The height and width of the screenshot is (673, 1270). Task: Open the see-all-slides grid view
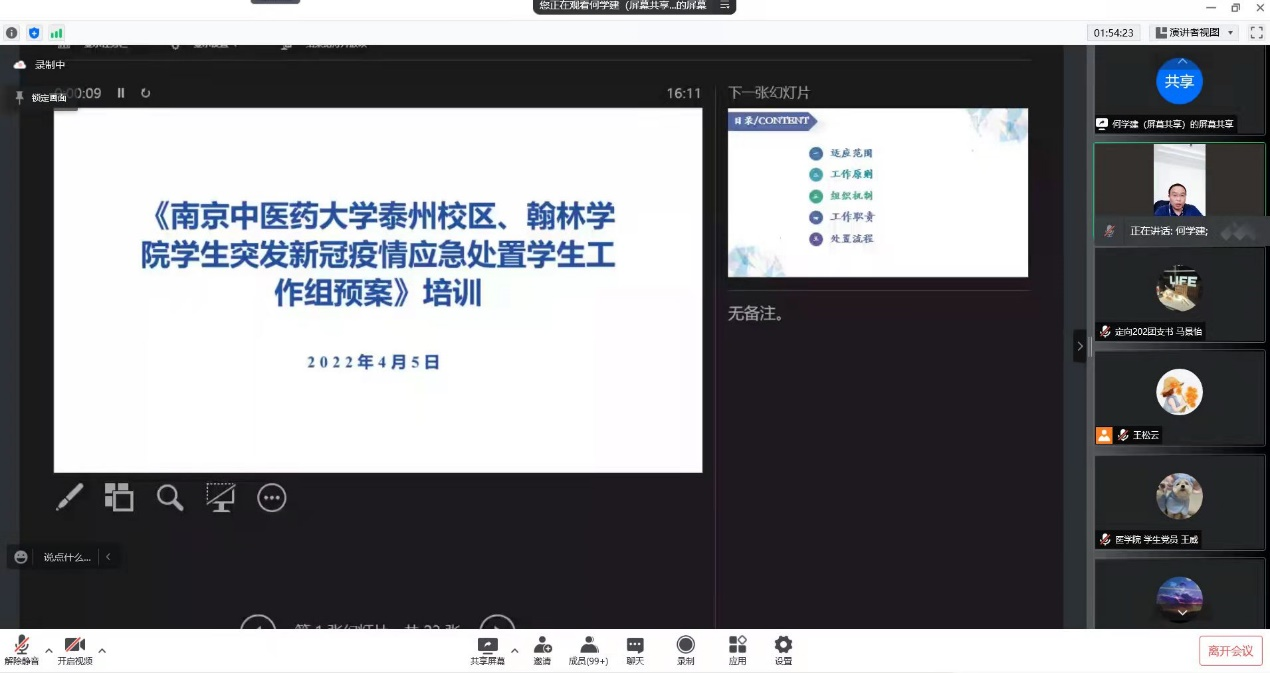pos(119,497)
